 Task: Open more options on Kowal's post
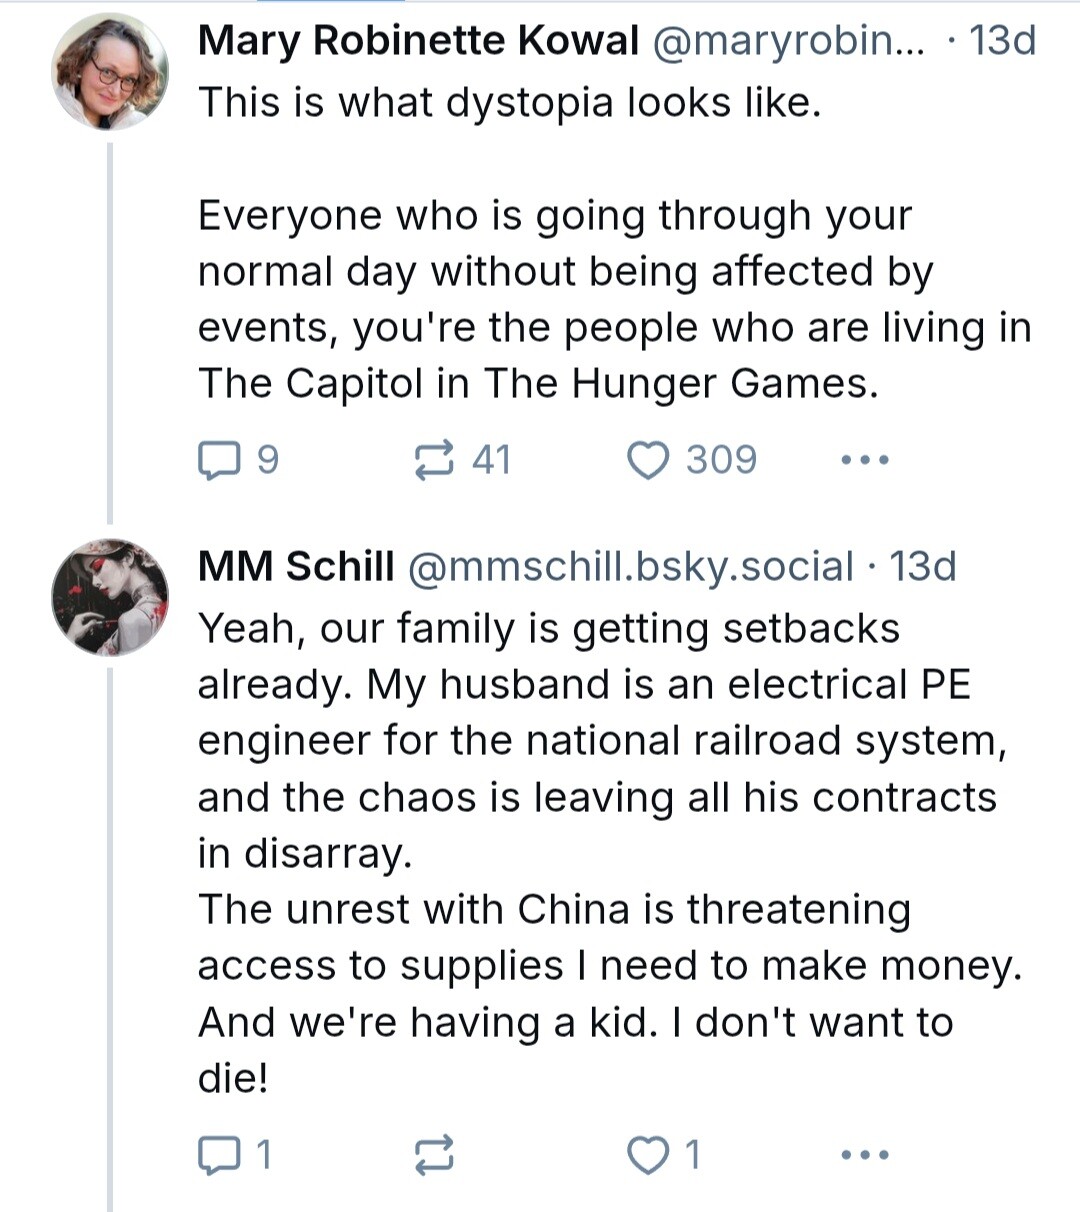864,460
